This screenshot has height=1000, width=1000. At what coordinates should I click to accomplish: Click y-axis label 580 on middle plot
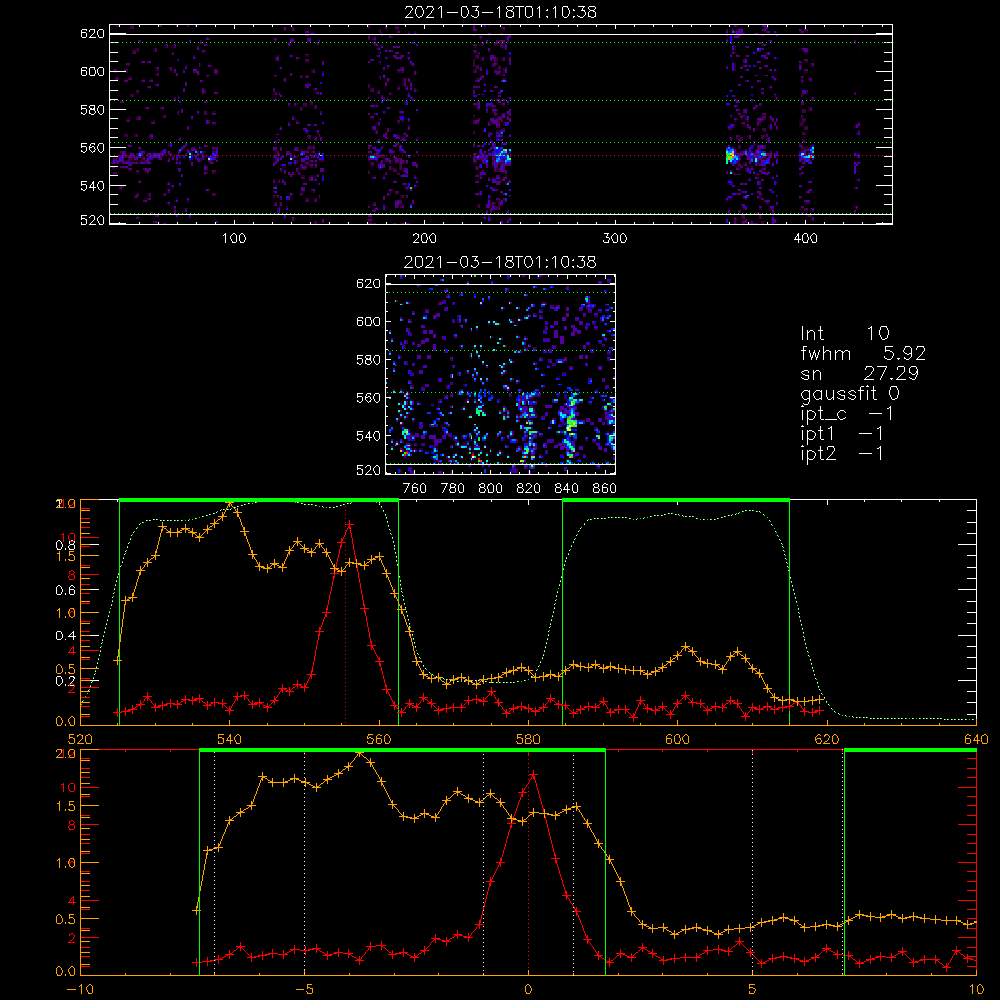point(368,360)
